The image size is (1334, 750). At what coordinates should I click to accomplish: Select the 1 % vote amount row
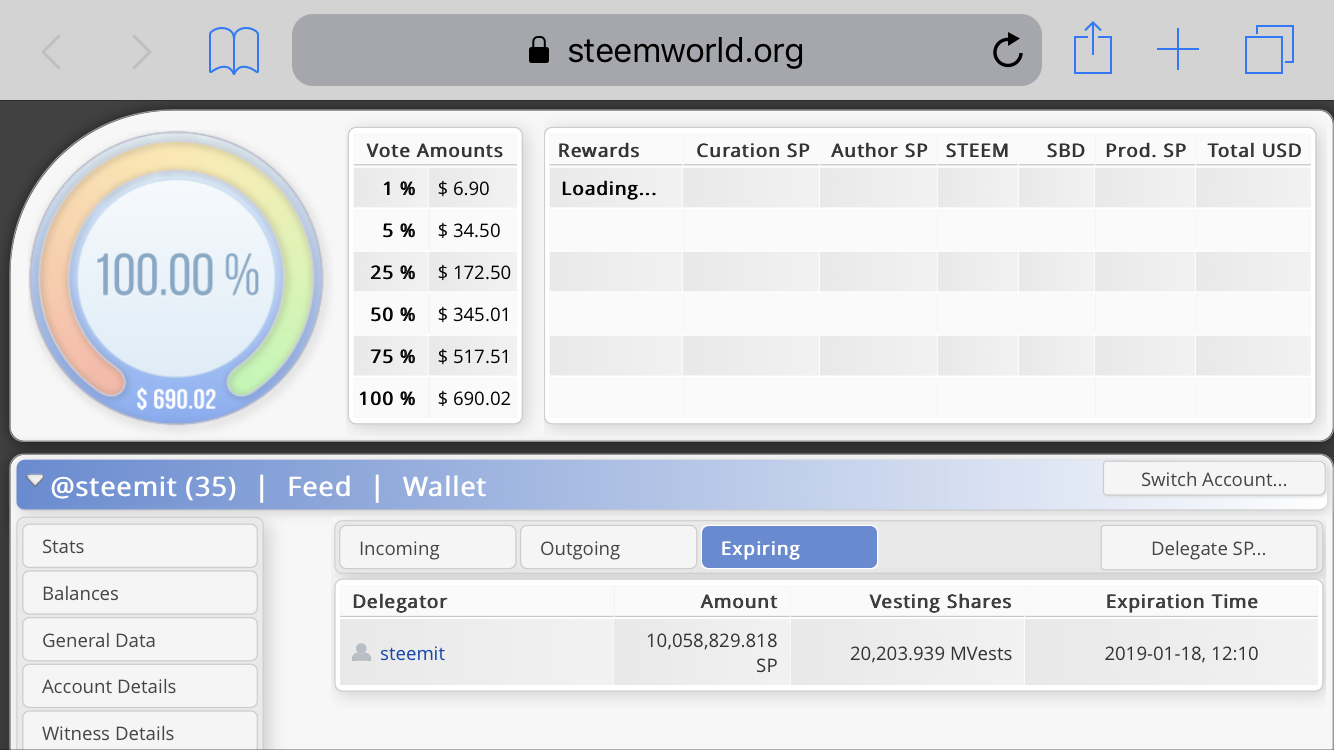435,188
